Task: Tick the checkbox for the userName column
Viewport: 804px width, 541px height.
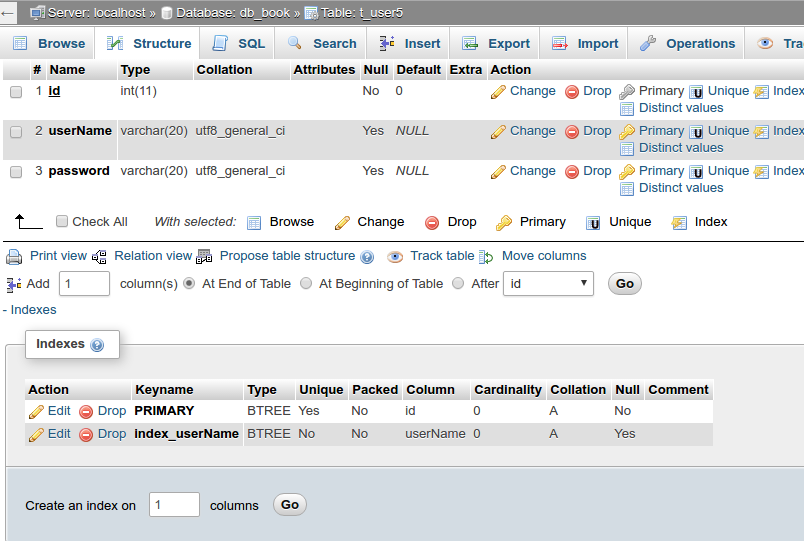Action: point(16,131)
